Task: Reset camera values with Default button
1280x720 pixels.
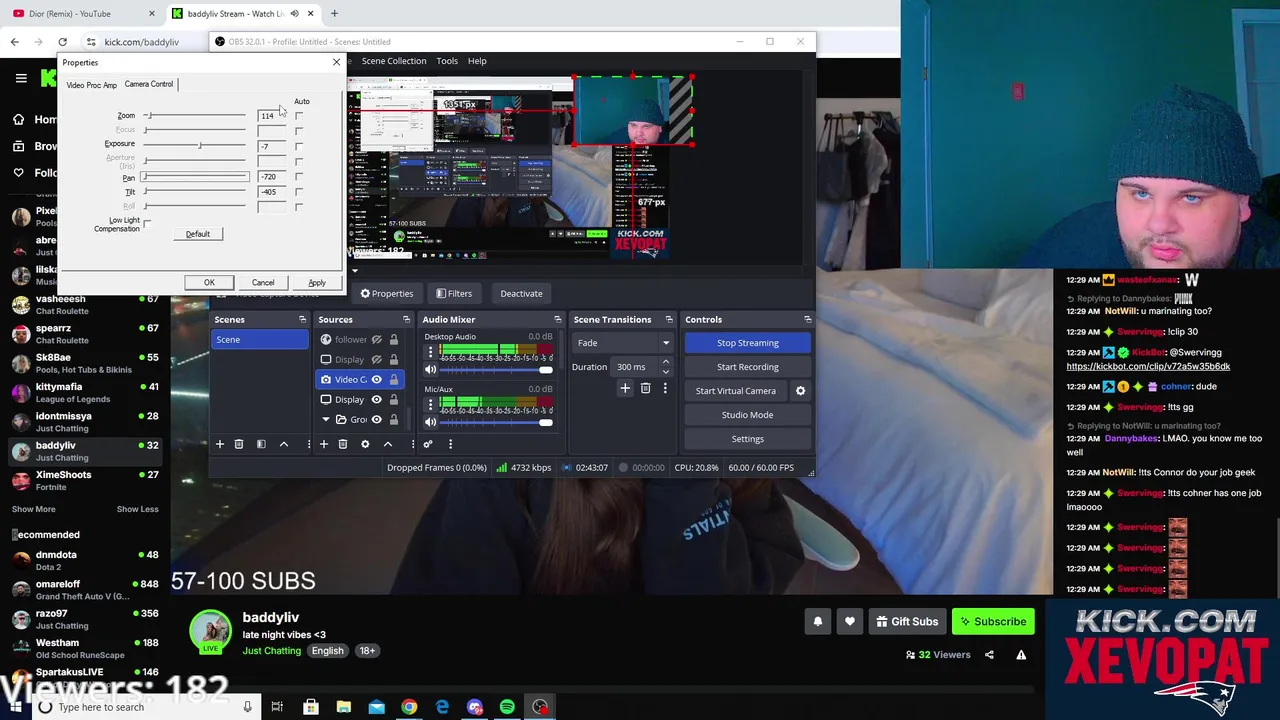Action: click(198, 234)
